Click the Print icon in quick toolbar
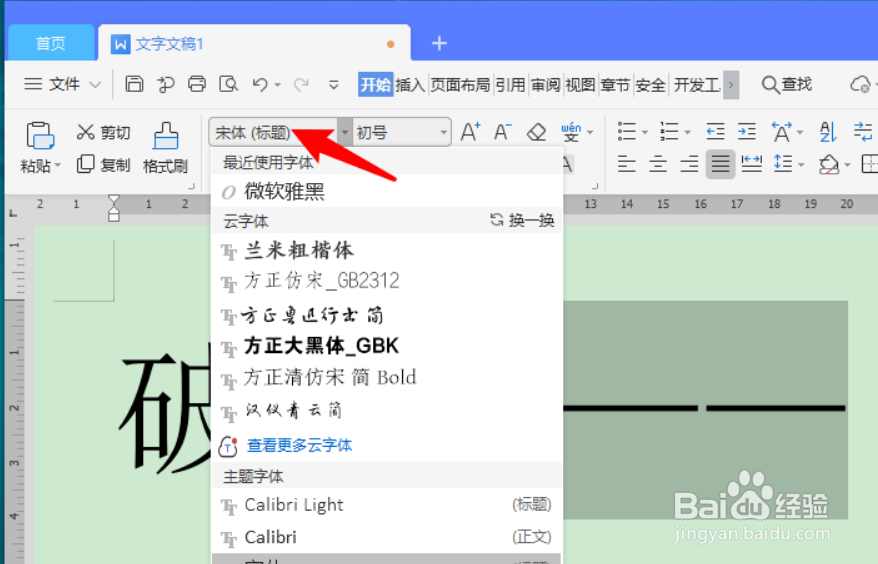Screen dimensions: 878x564 [x=197, y=84]
